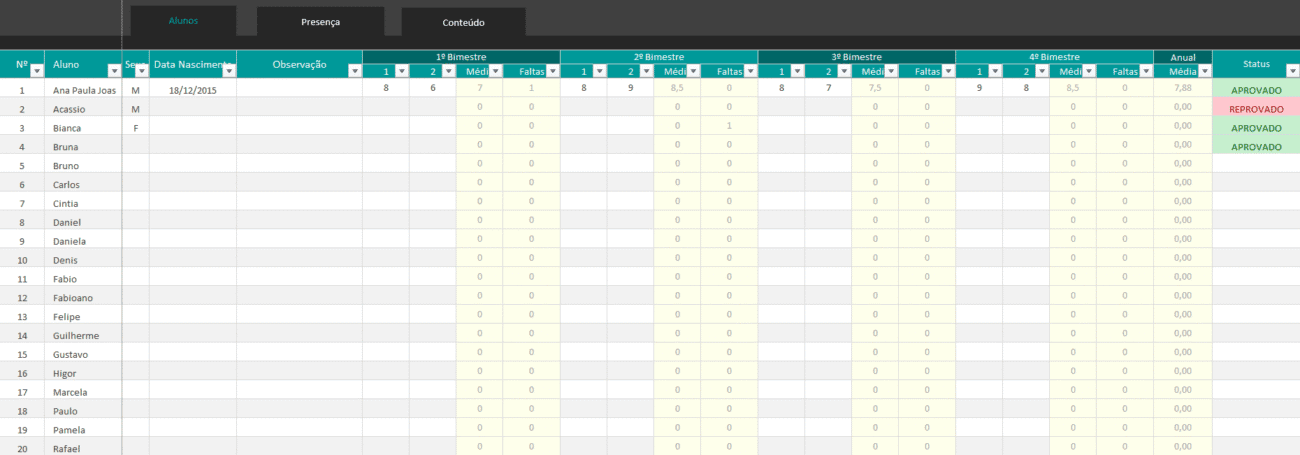Screen dimensions: 1300x455
Task: Open the Aluno column filter dropdown
Action: [x=113, y=71]
